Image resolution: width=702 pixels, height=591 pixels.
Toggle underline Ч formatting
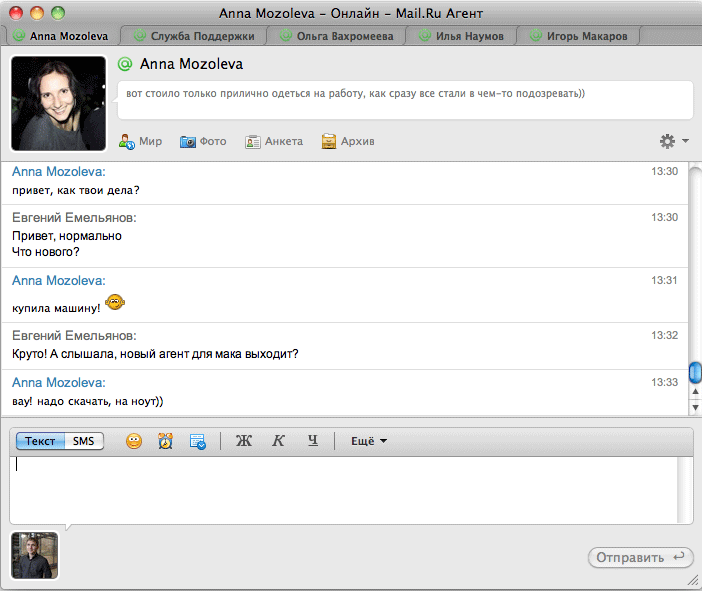[312, 441]
